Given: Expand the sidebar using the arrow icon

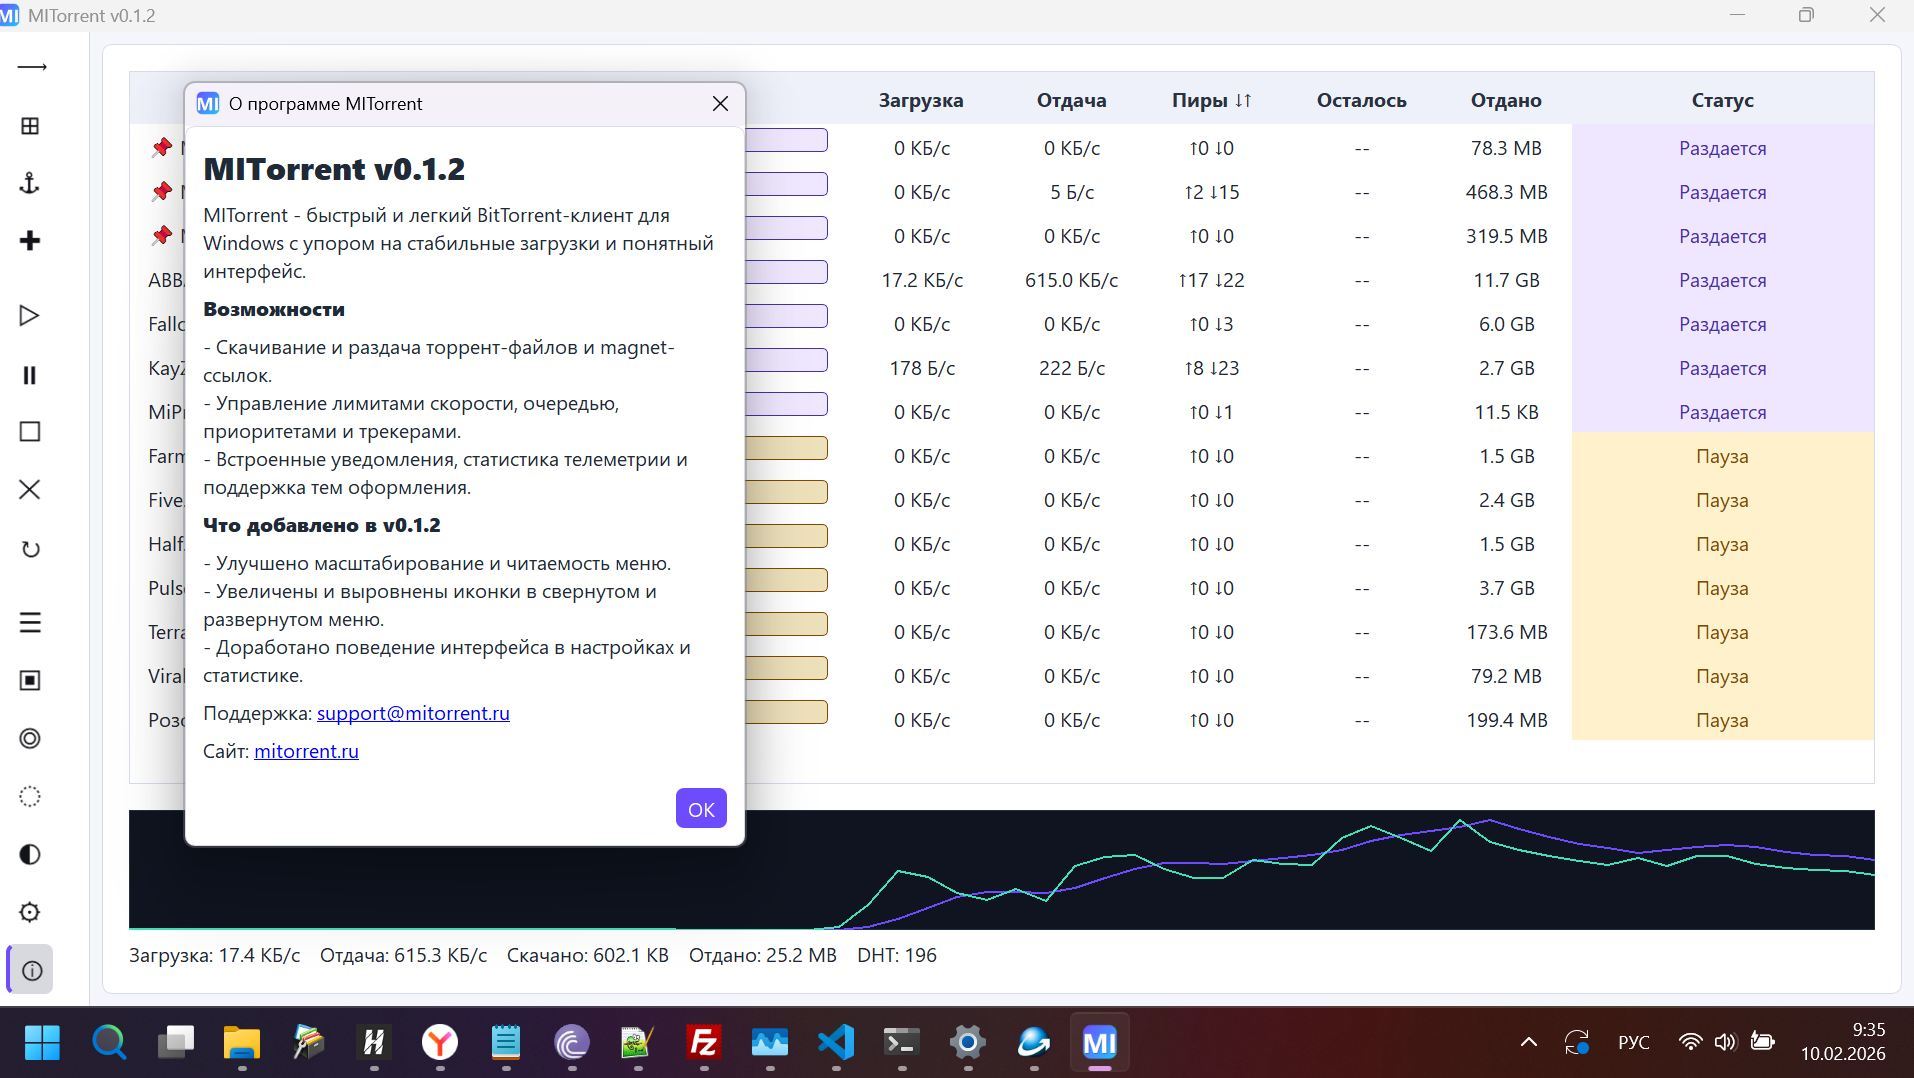Looking at the screenshot, I should click(x=31, y=67).
